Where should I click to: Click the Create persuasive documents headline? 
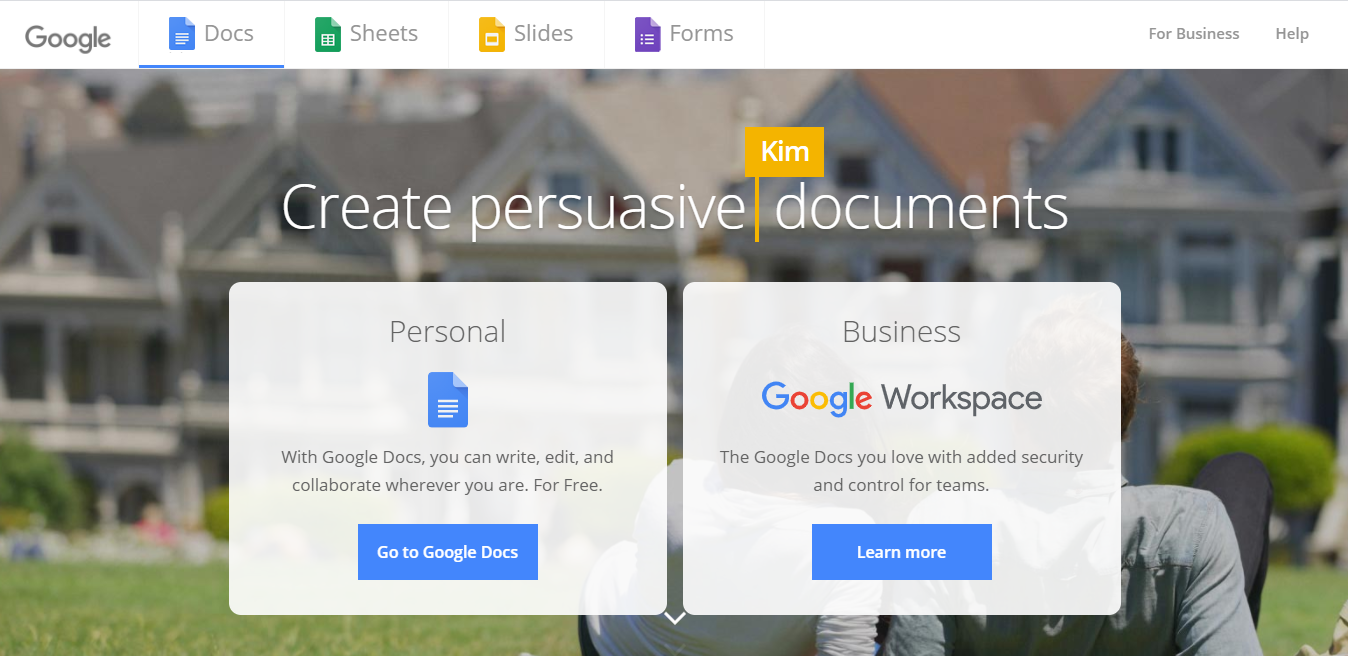[674, 208]
